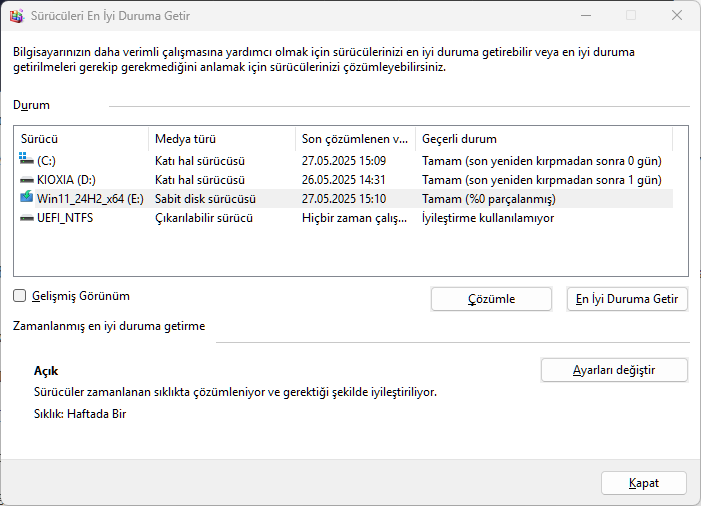
Task: Minimize the Sürücüleri En İyi Duruma Getir window
Action: 584,15
